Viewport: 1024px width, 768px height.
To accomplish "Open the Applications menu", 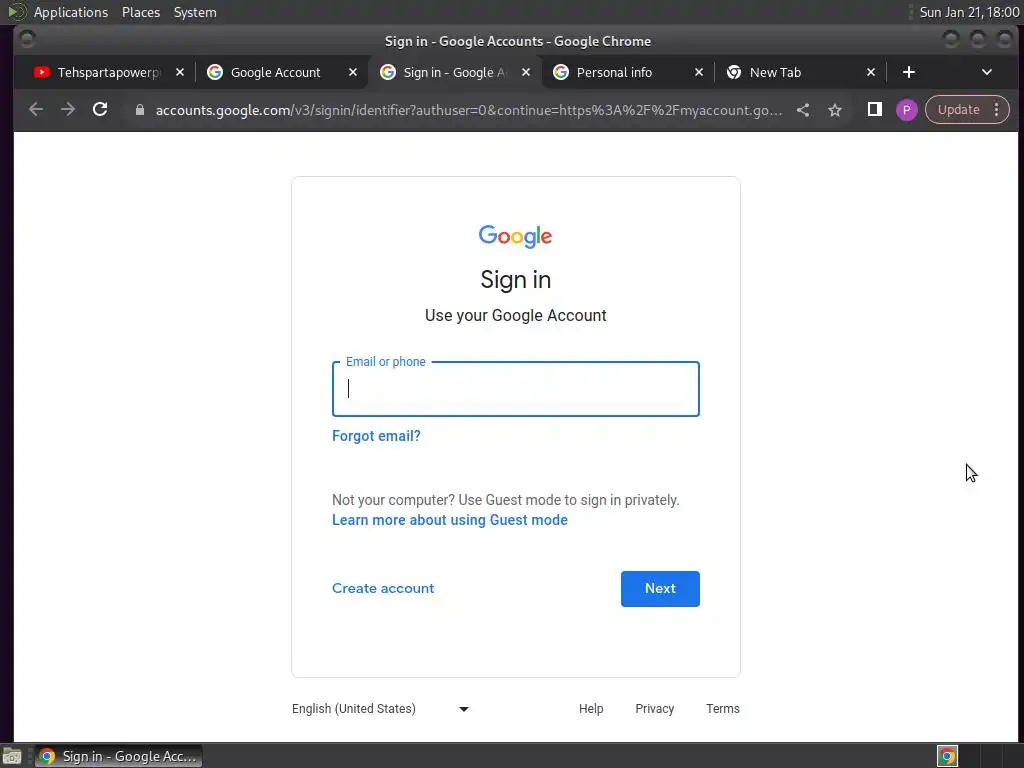I will tap(71, 12).
